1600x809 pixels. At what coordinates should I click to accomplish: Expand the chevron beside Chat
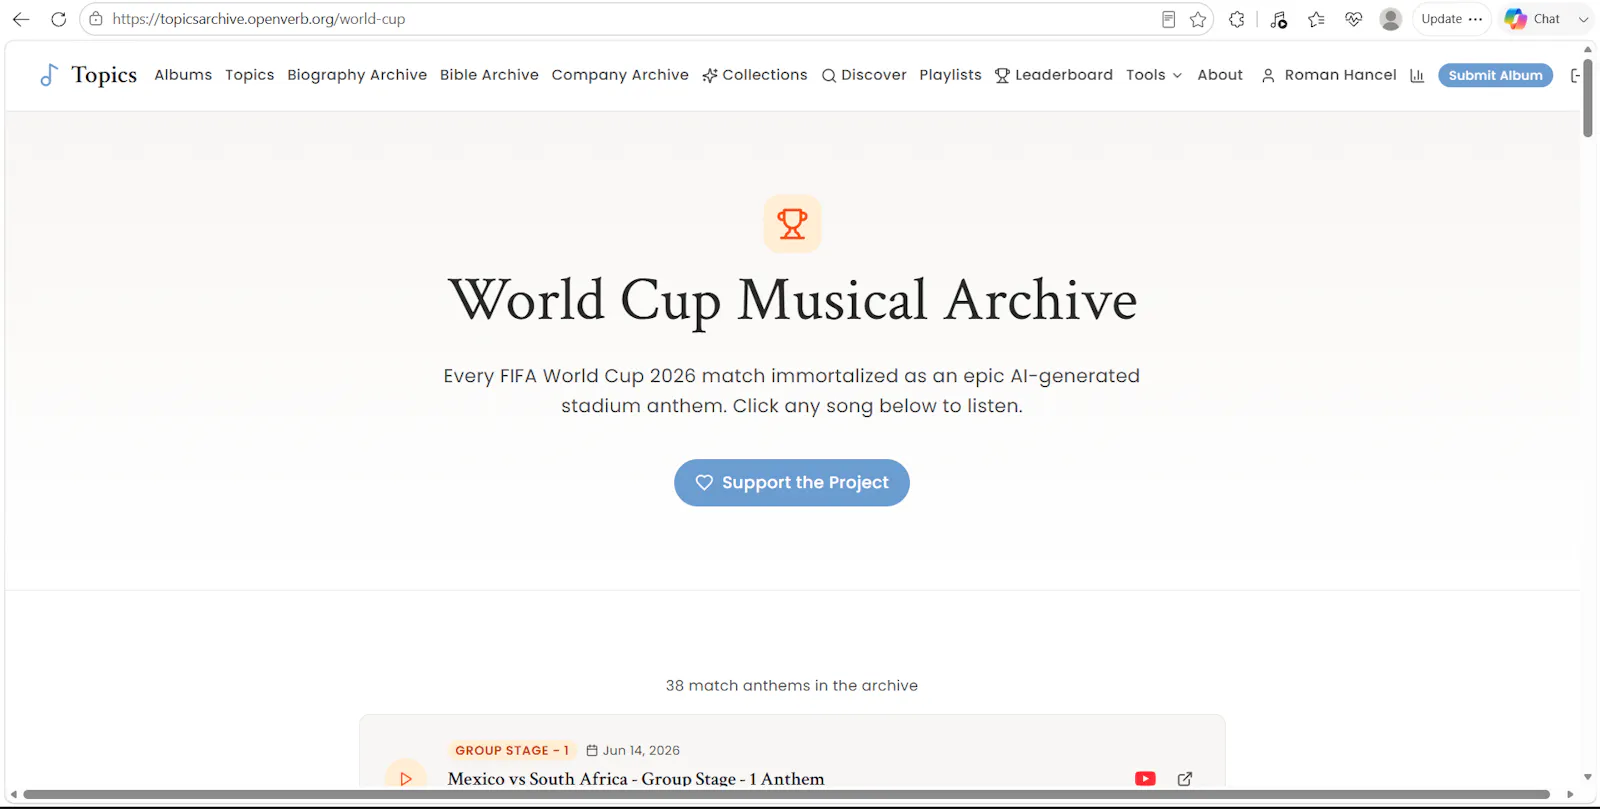coord(1583,19)
